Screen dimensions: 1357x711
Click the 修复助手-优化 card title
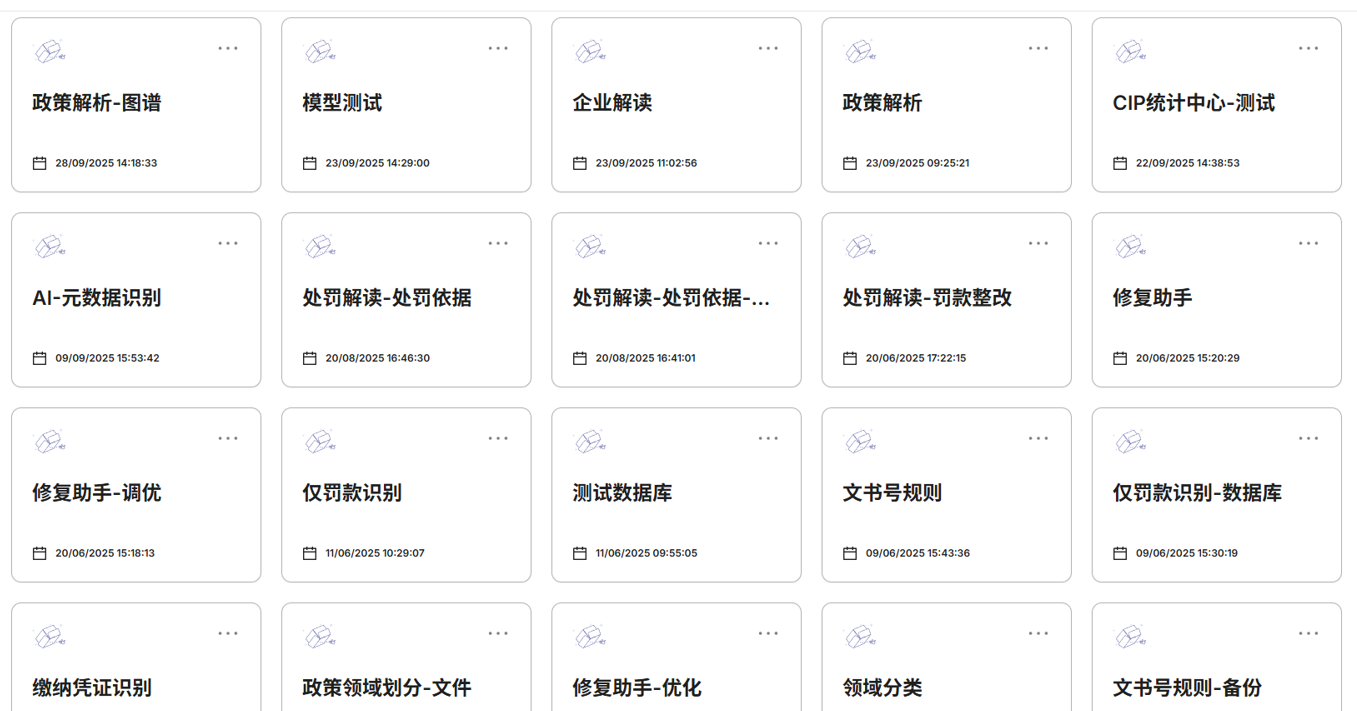pos(637,688)
